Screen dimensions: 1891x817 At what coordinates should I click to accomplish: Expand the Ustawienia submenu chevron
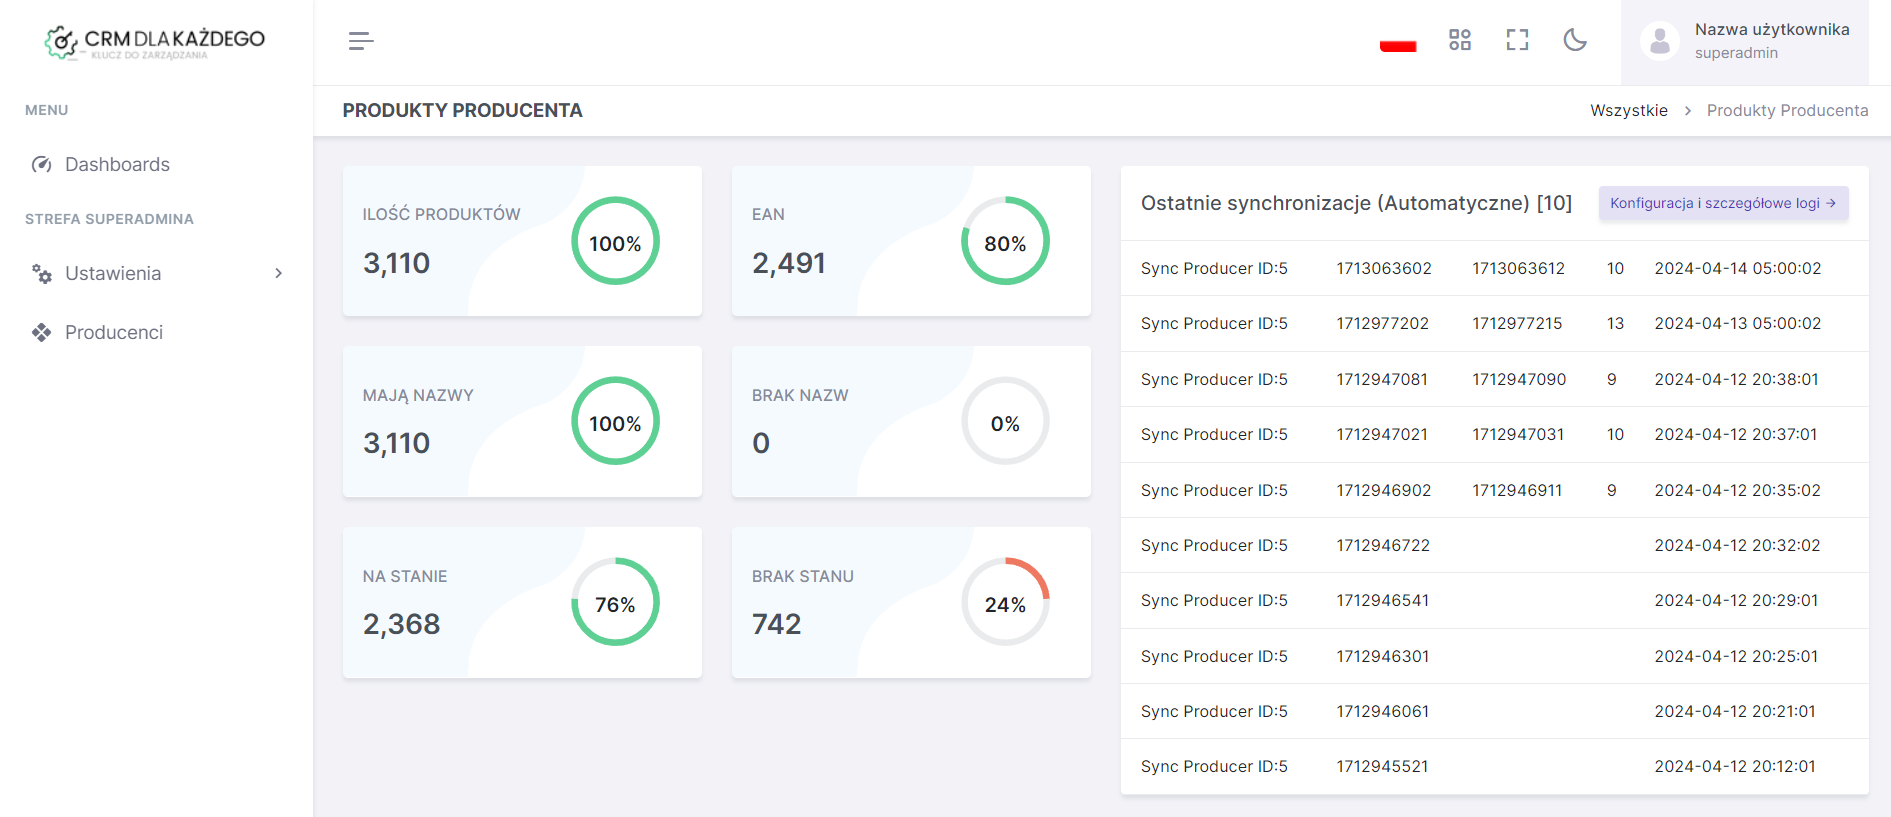coord(278,274)
